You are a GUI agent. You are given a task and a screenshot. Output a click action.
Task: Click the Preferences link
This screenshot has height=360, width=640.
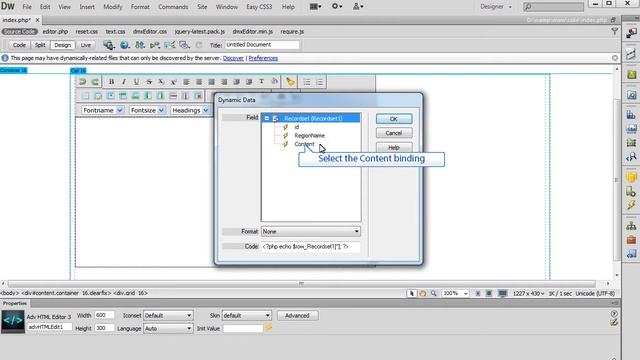pos(263,58)
